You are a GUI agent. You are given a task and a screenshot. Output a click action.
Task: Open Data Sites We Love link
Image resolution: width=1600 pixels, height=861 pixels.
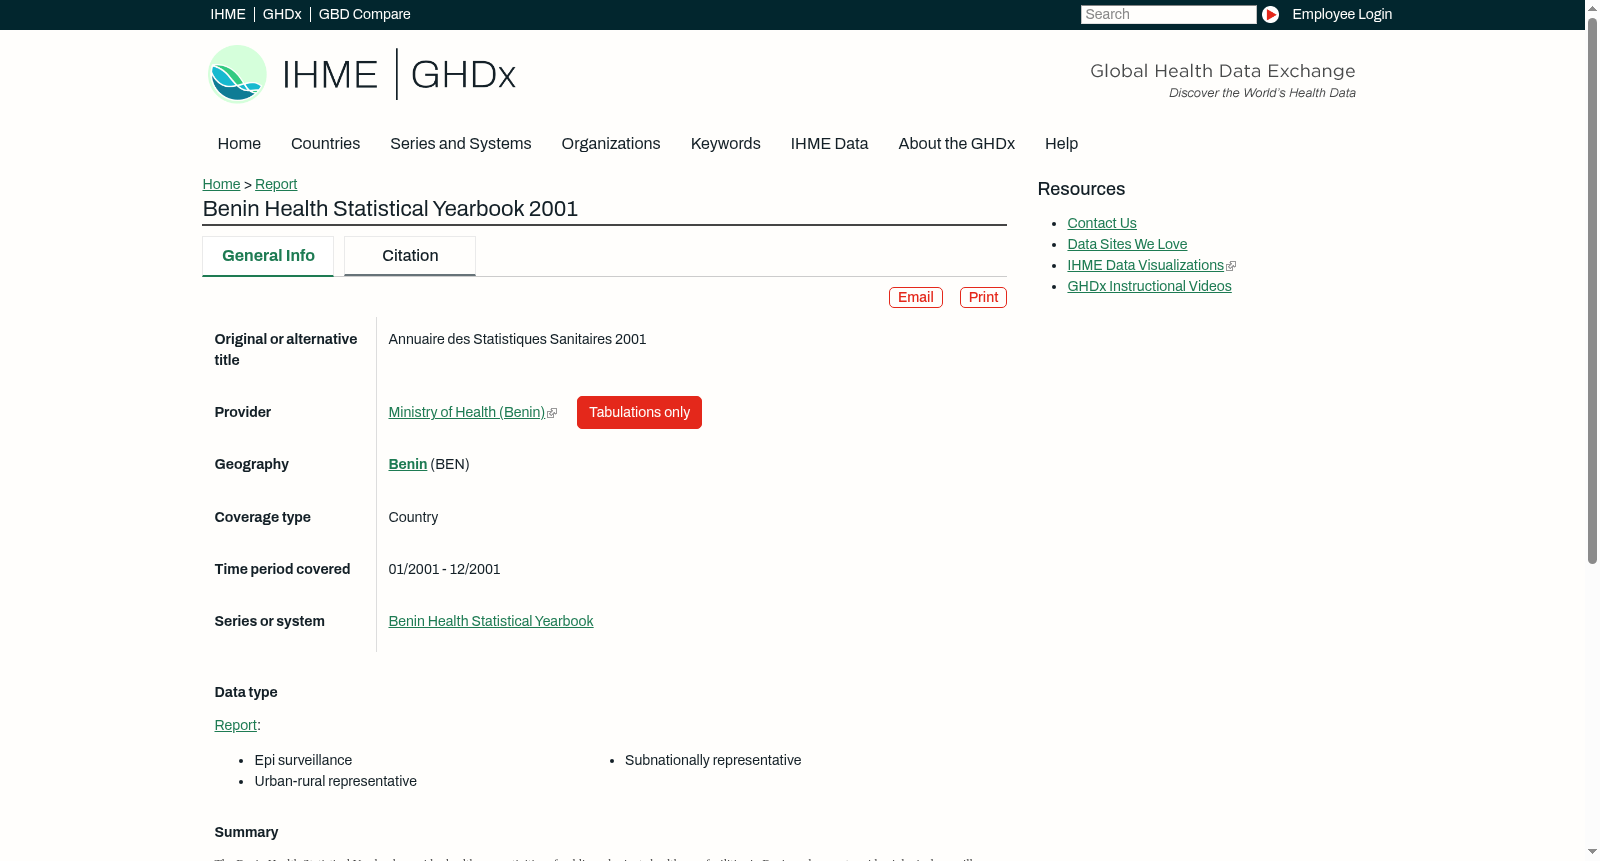(x=1127, y=244)
